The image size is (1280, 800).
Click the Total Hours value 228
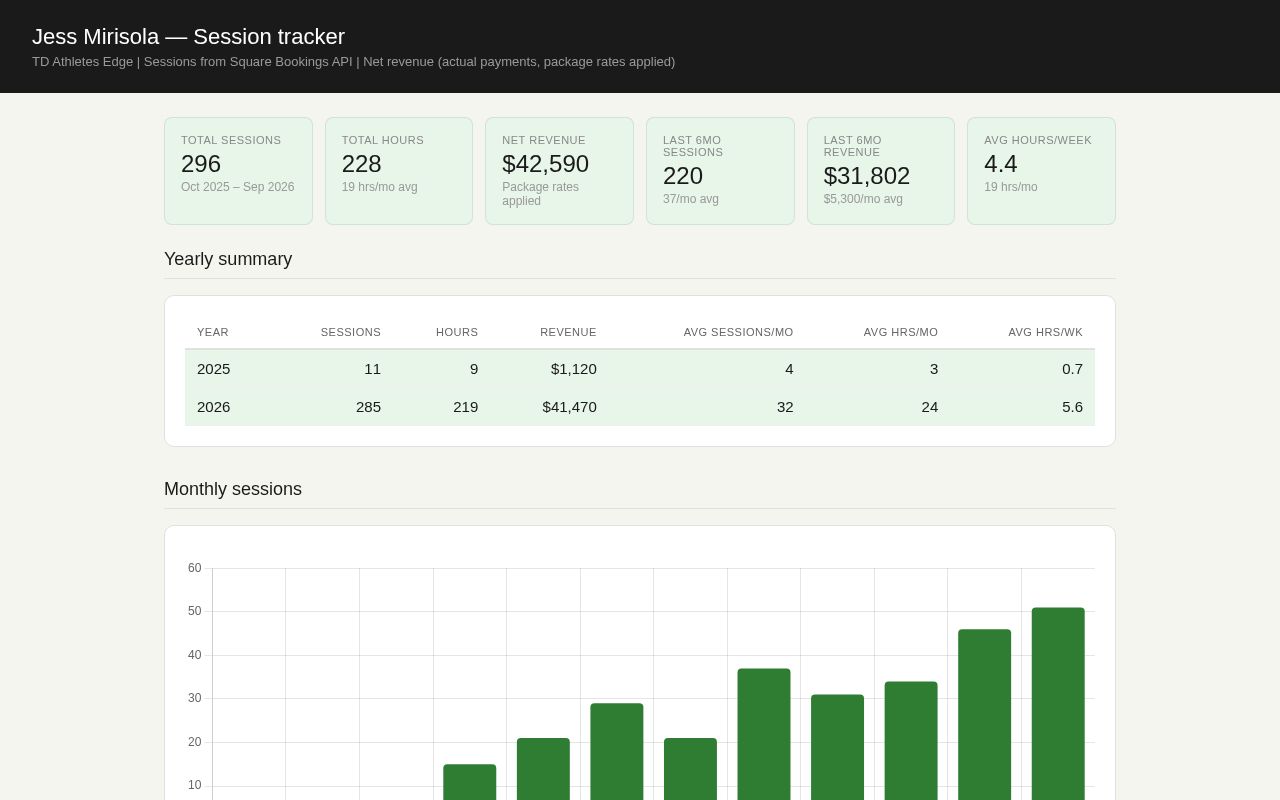(362, 164)
